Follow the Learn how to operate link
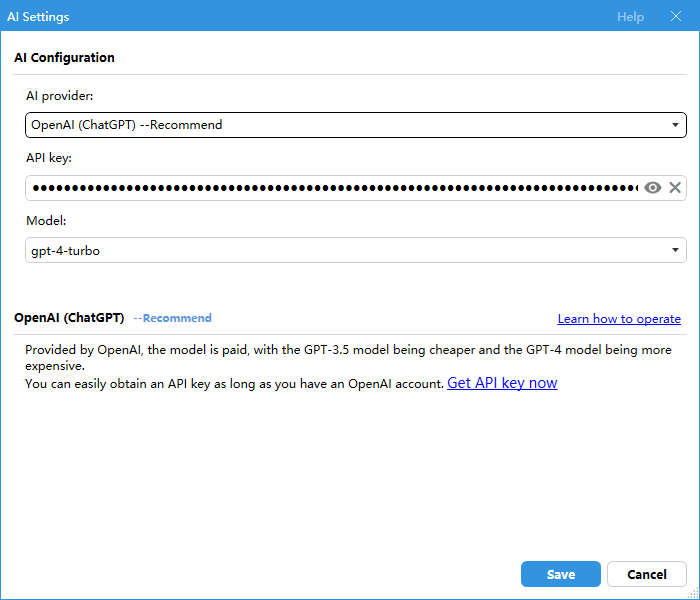This screenshot has height=600, width=700. [619, 319]
